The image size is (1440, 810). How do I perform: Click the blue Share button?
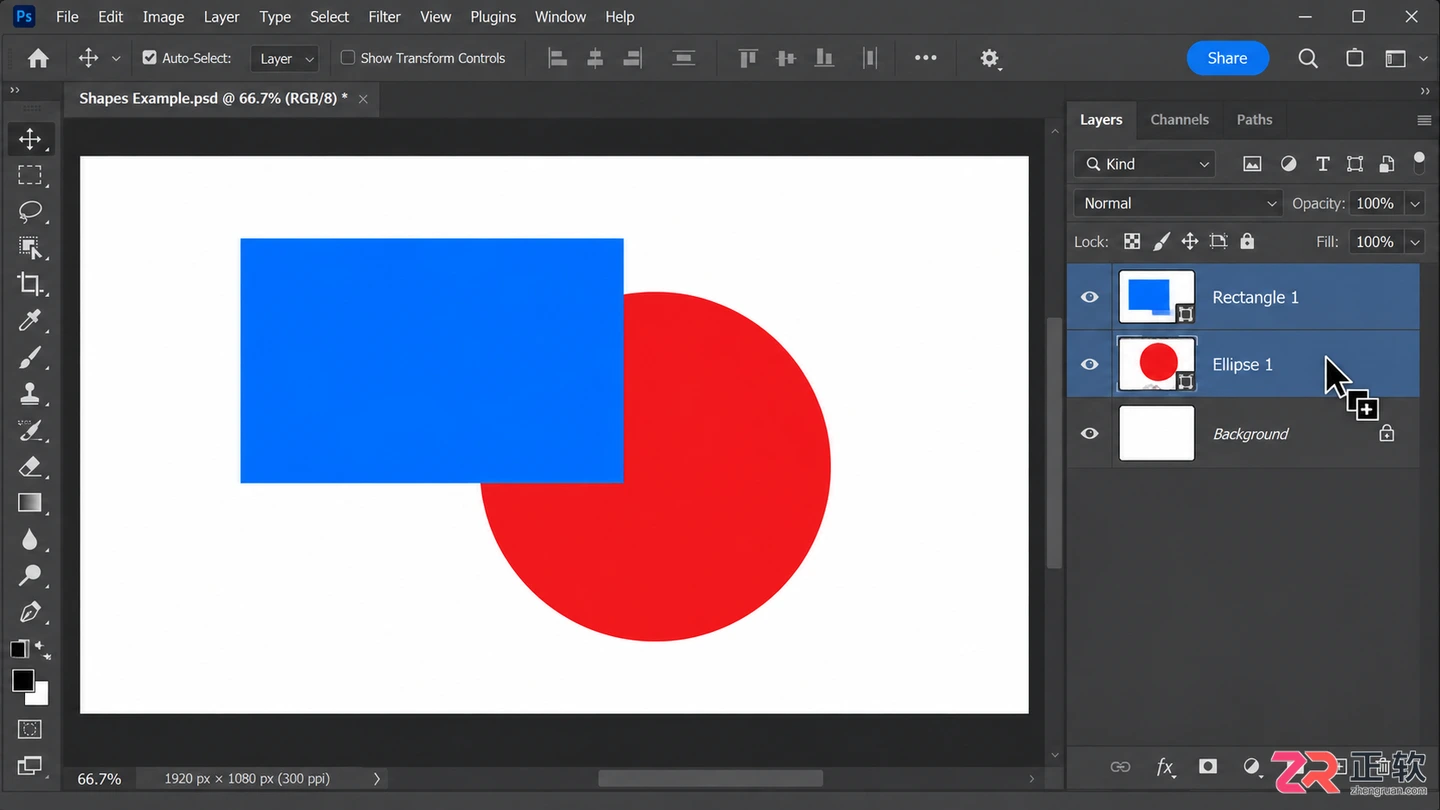[x=1227, y=58]
